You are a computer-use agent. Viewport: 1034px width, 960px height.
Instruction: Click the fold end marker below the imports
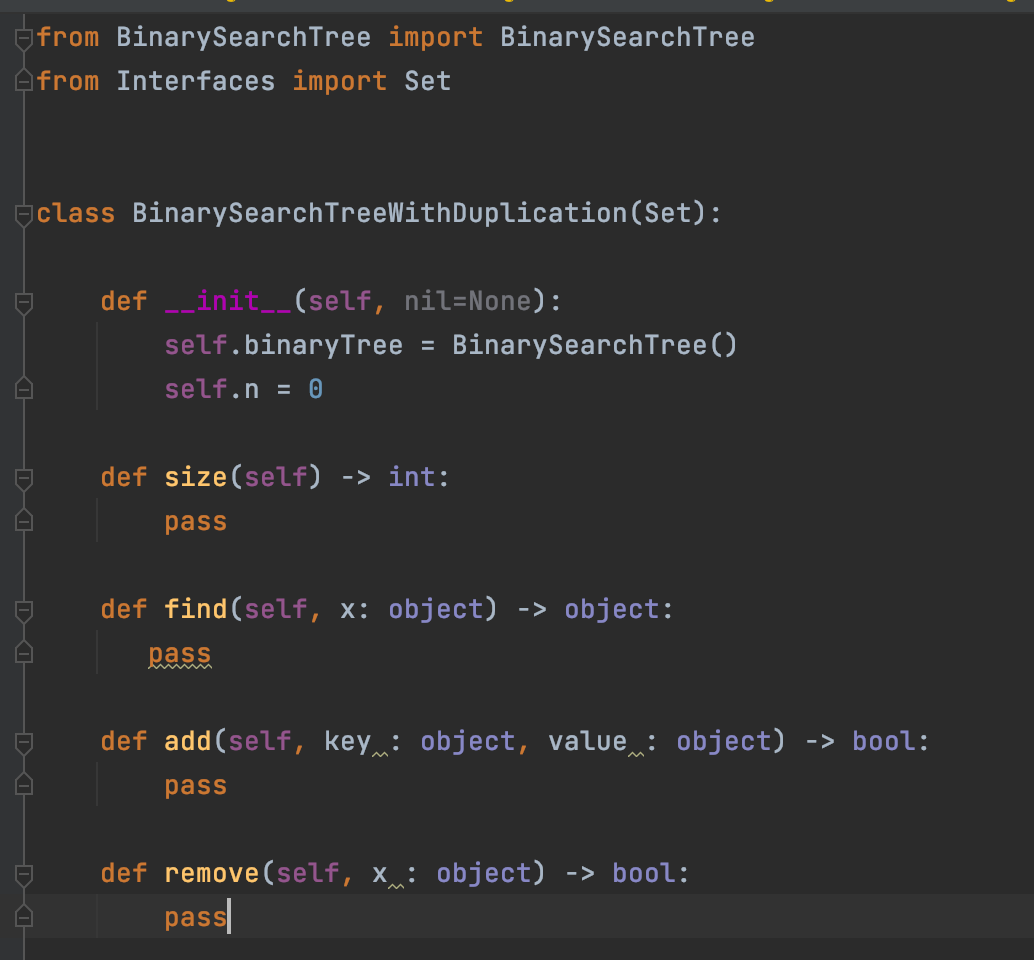pos(22,81)
